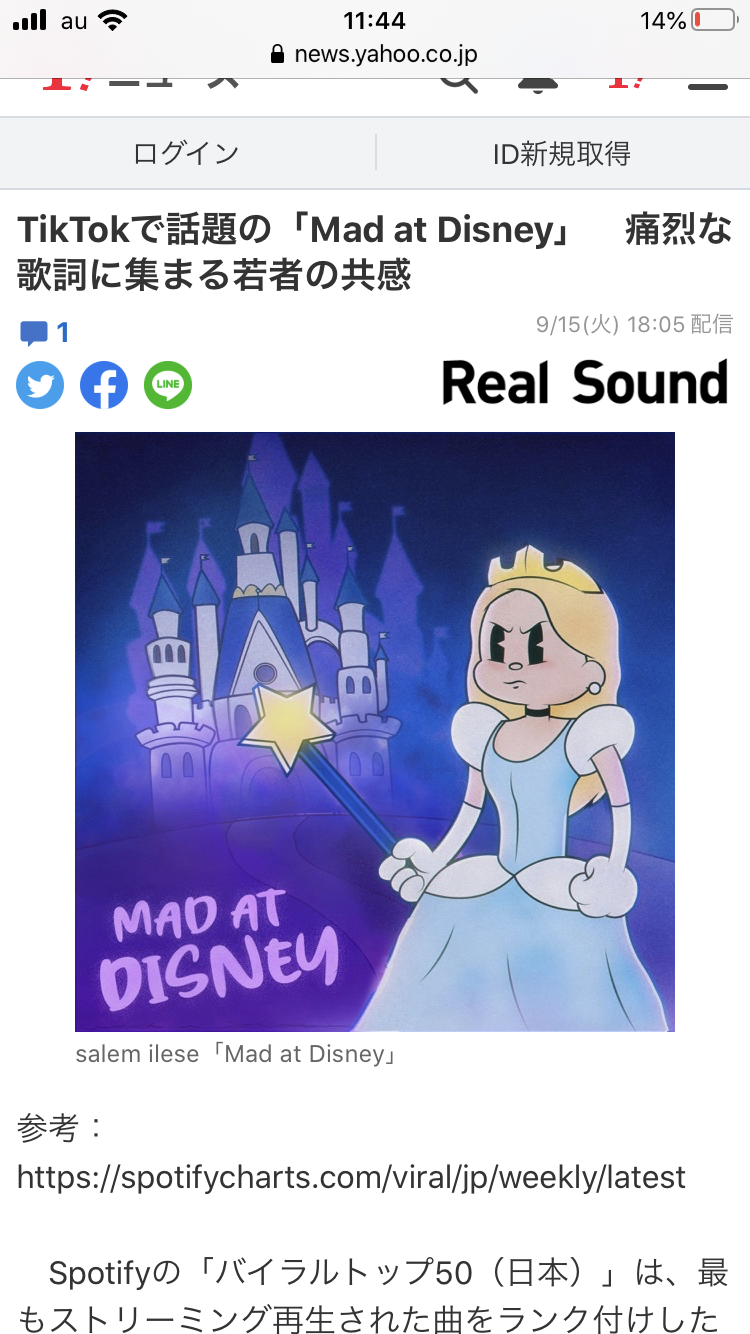Share the article via LINE
This screenshot has width=750, height=1334.
168,384
